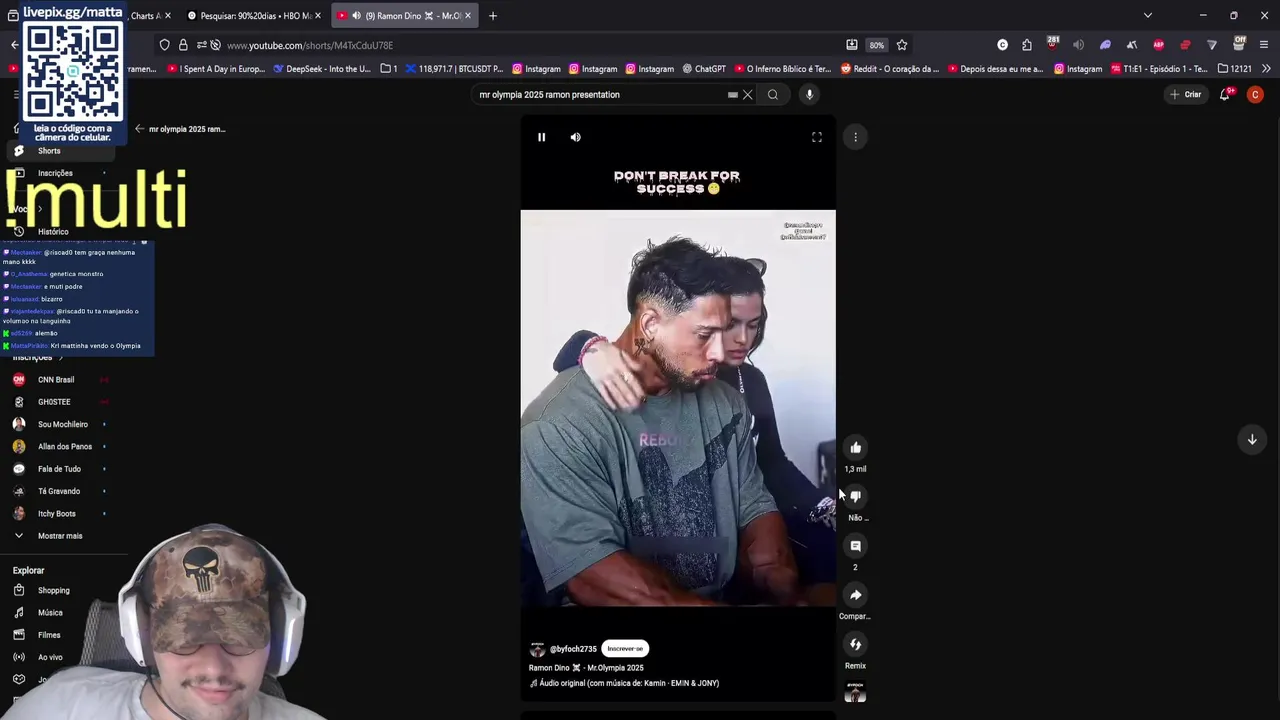1280x720 pixels.
Task: Open the ABP adblock extension icon
Action: click(x=1159, y=45)
